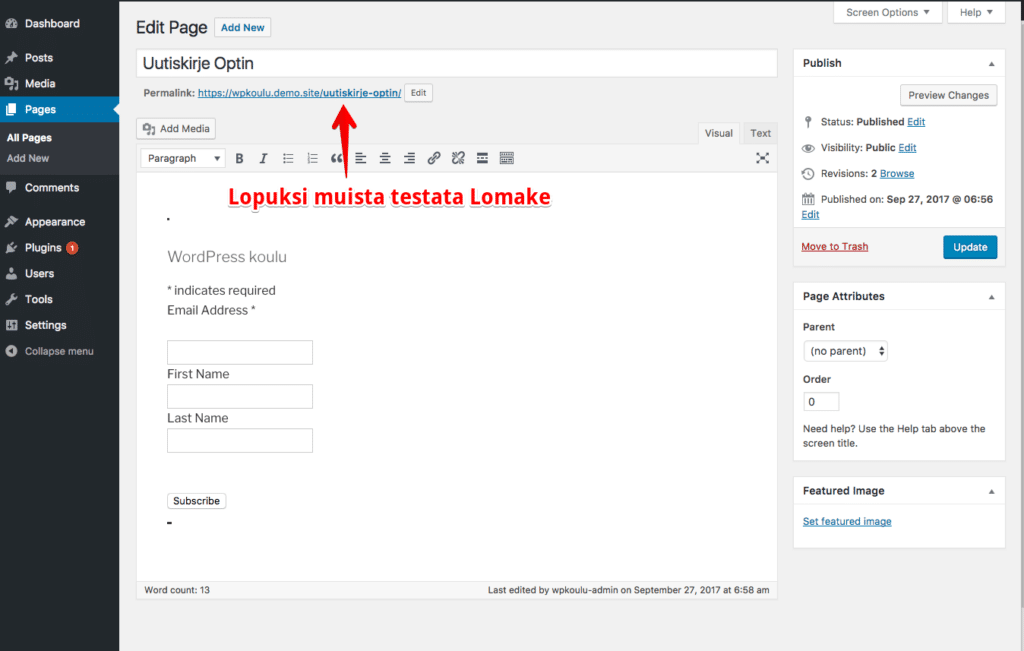The image size is (1024, 651).
Task: Open the Parent page dropdown
Action: pyautogui.click(x=845, y=351)
